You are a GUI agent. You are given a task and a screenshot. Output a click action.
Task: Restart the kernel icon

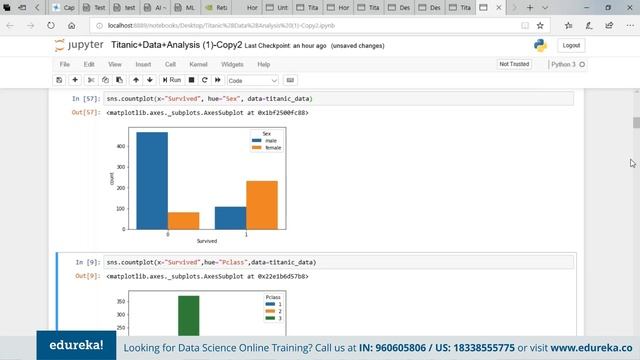[205, 80]
